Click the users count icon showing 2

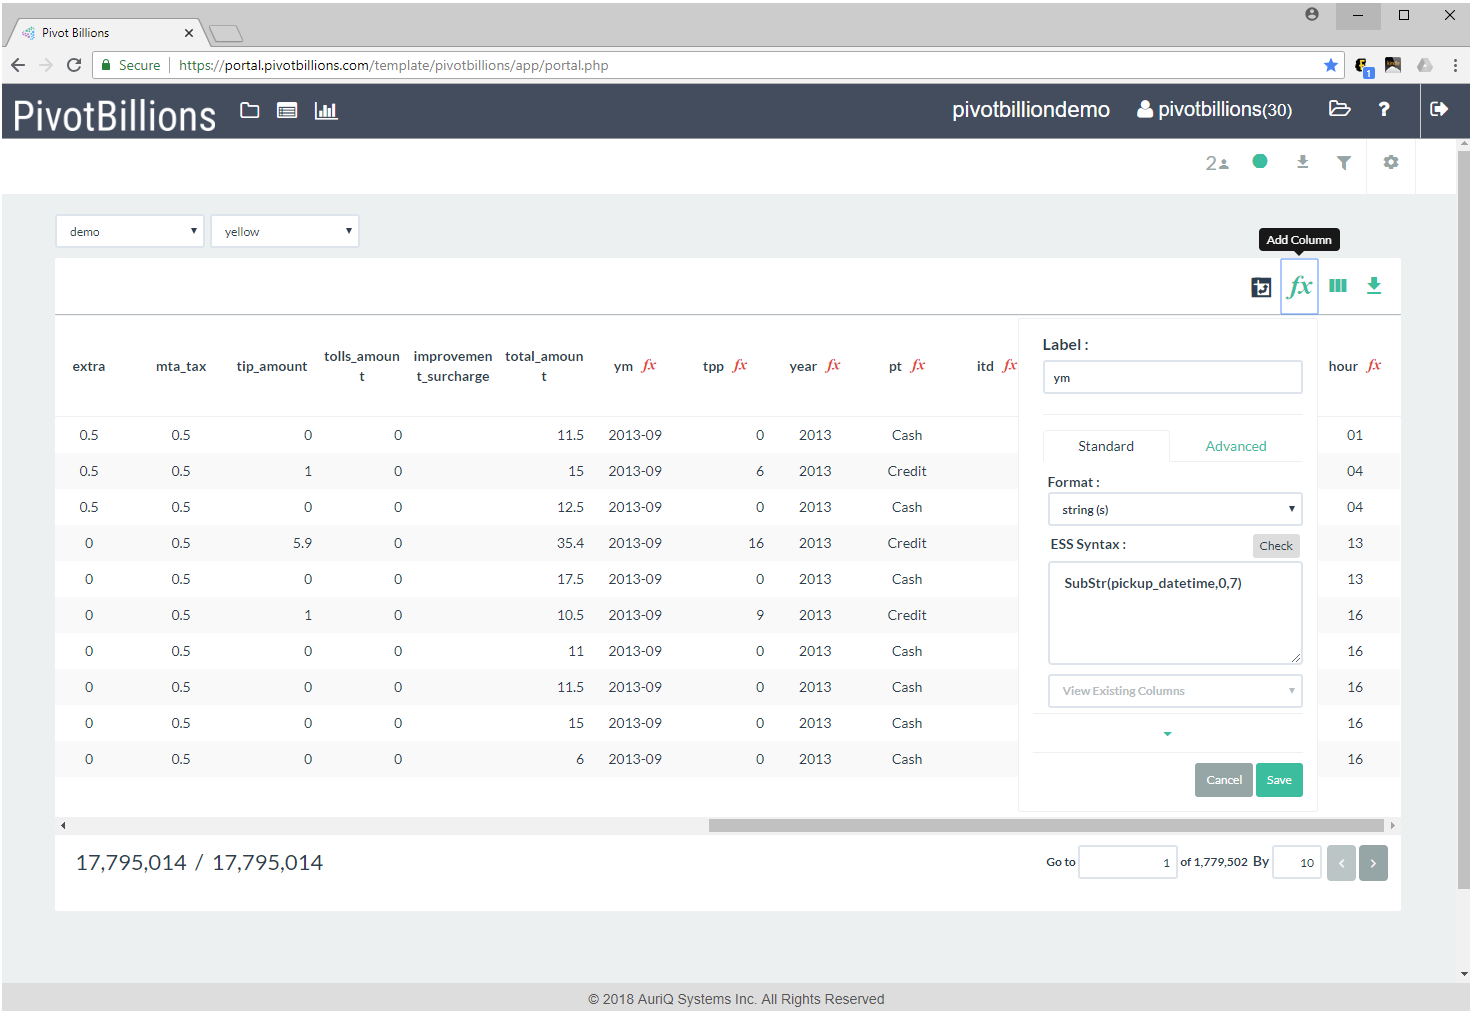pos(1217,163)
